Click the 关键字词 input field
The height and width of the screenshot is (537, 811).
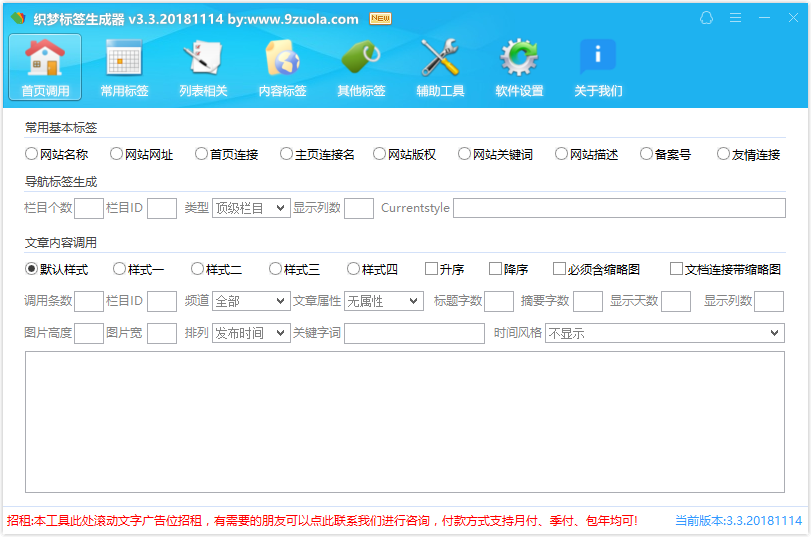[x=414, y=333]
